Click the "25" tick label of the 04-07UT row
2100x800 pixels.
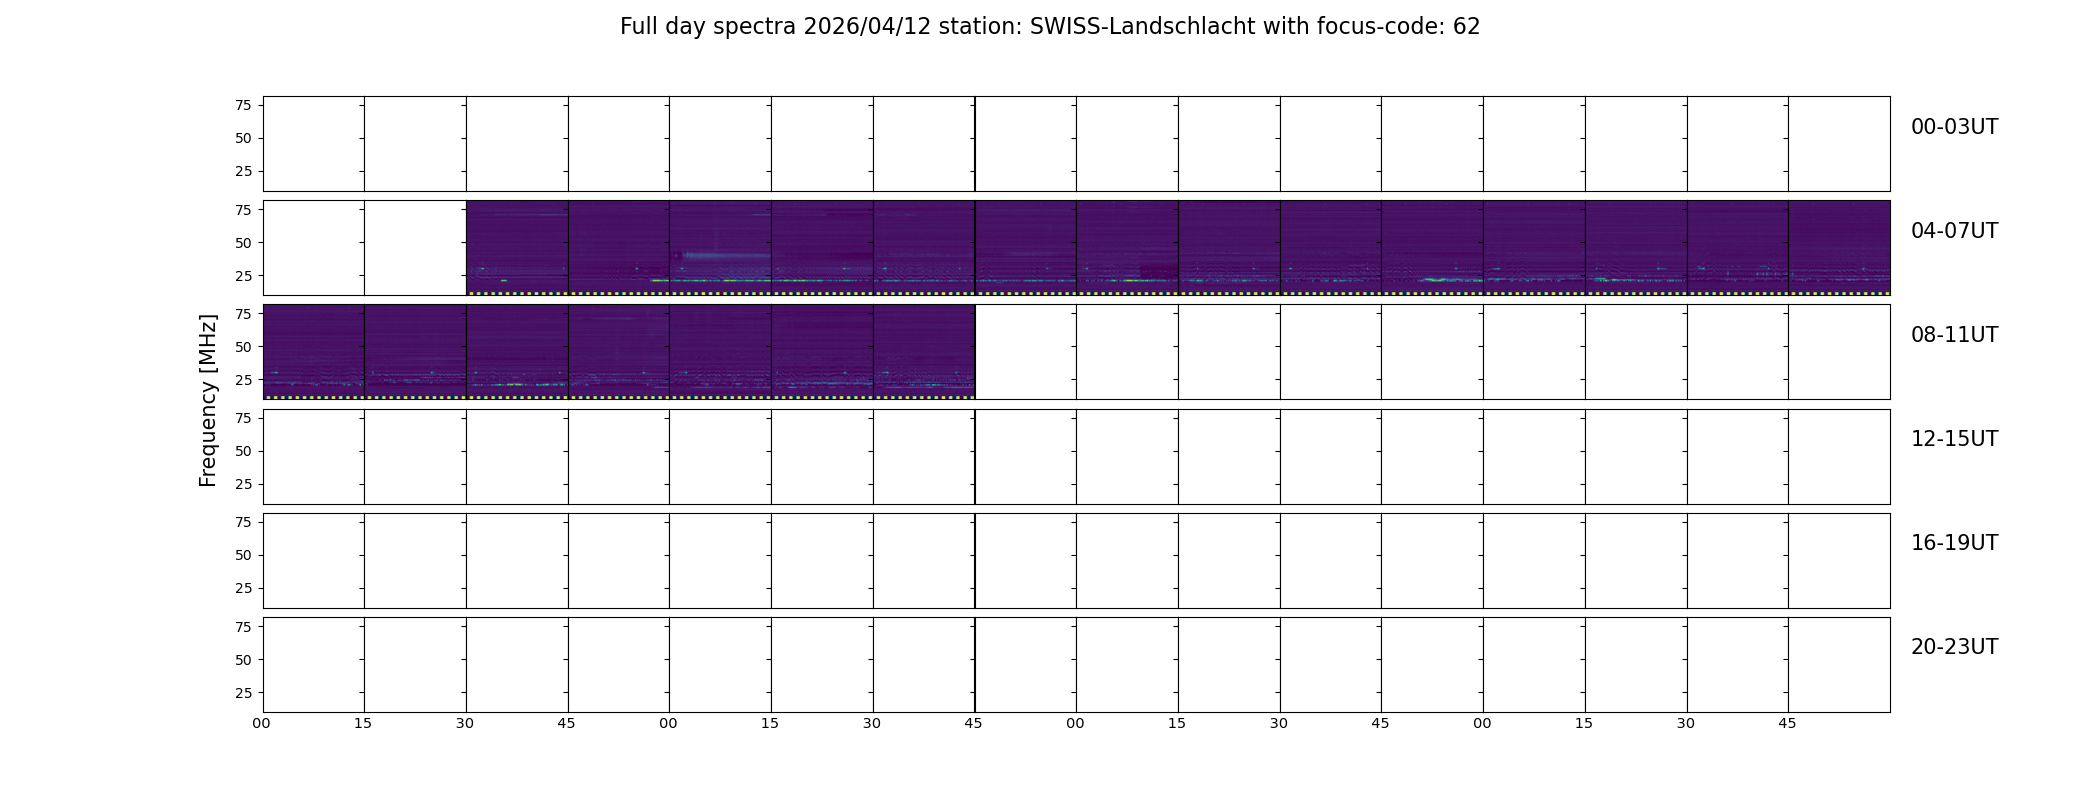[x=243, y=275]
